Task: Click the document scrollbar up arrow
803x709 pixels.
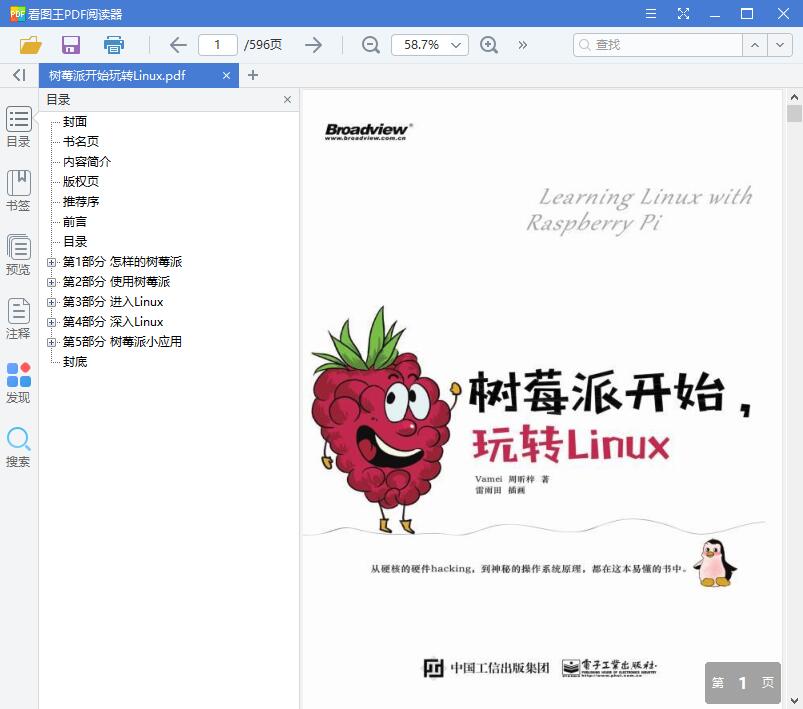Action: [x=794, y=97]
